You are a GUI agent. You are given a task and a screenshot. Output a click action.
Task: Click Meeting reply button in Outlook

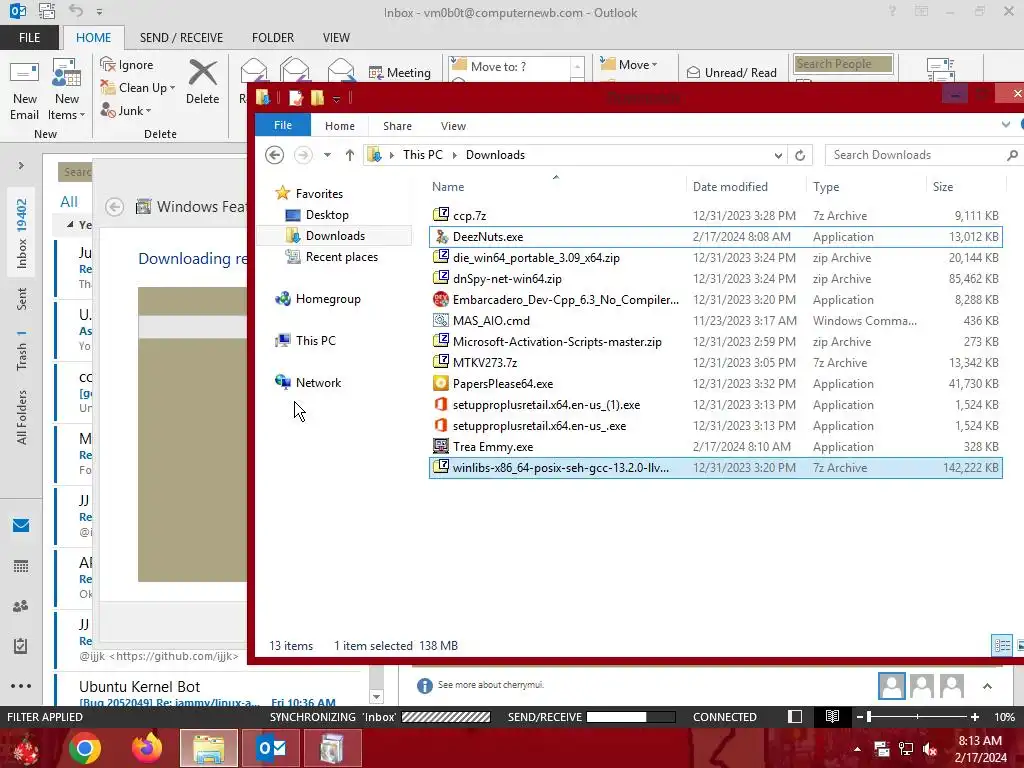pyautogui.click(x=400, y=72)
